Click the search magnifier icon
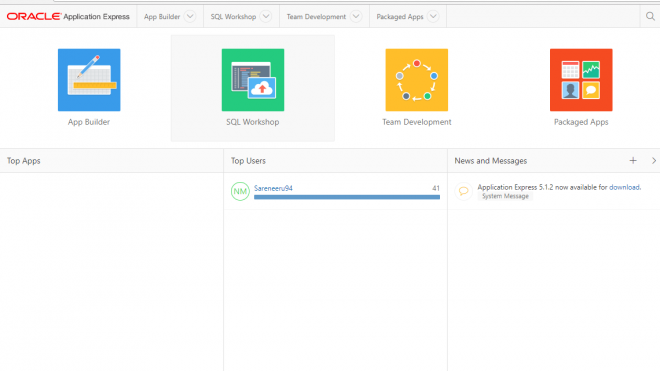This screenshot has height=371, width=660. (650, 16)
